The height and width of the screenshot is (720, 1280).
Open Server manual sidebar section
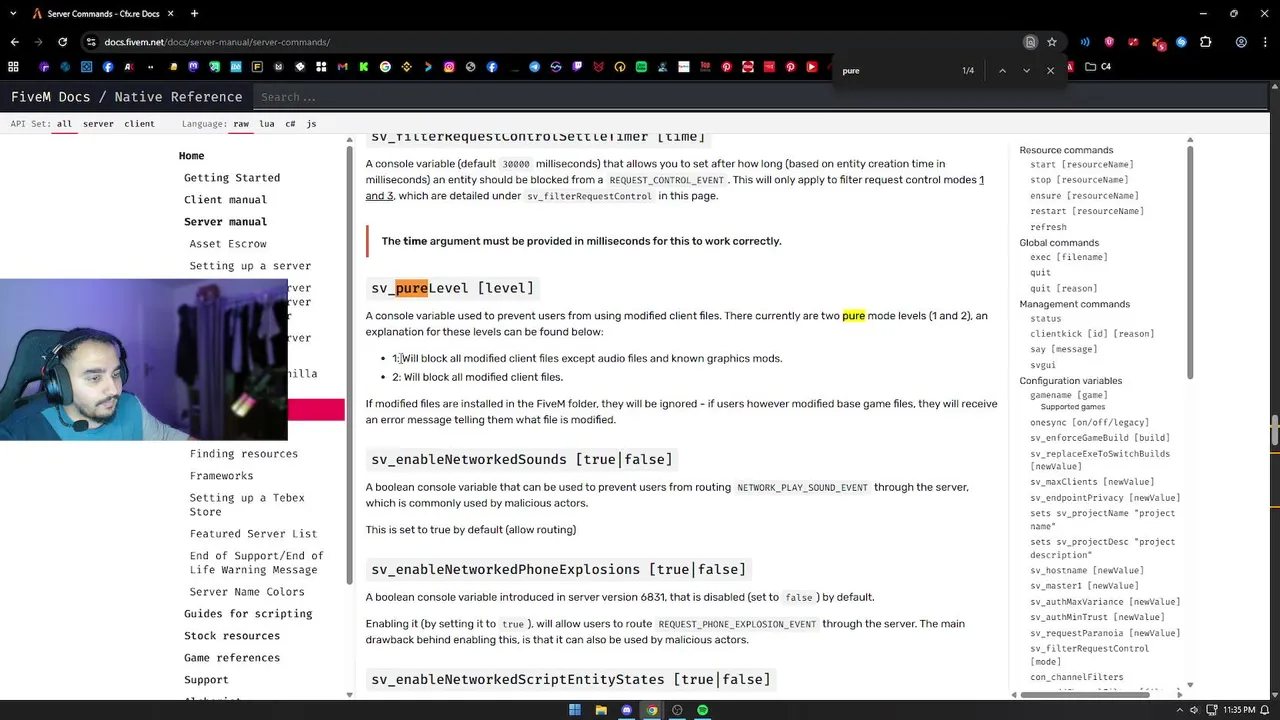(x=225, y=222)
